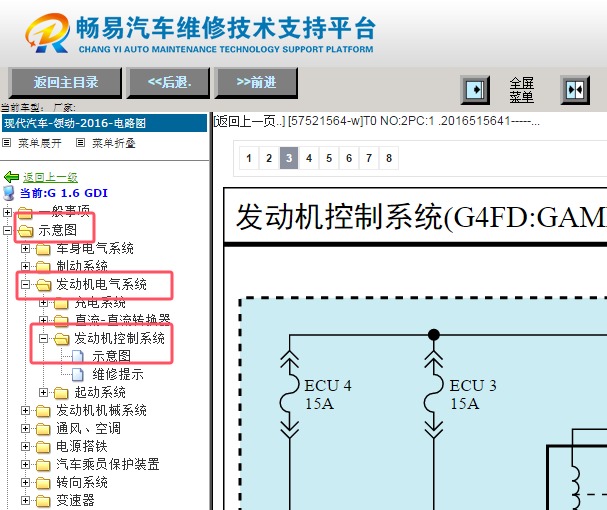
Task: Click the panel expand arrow icon left of 全屏菜单
Action: (x=475, y=90)
